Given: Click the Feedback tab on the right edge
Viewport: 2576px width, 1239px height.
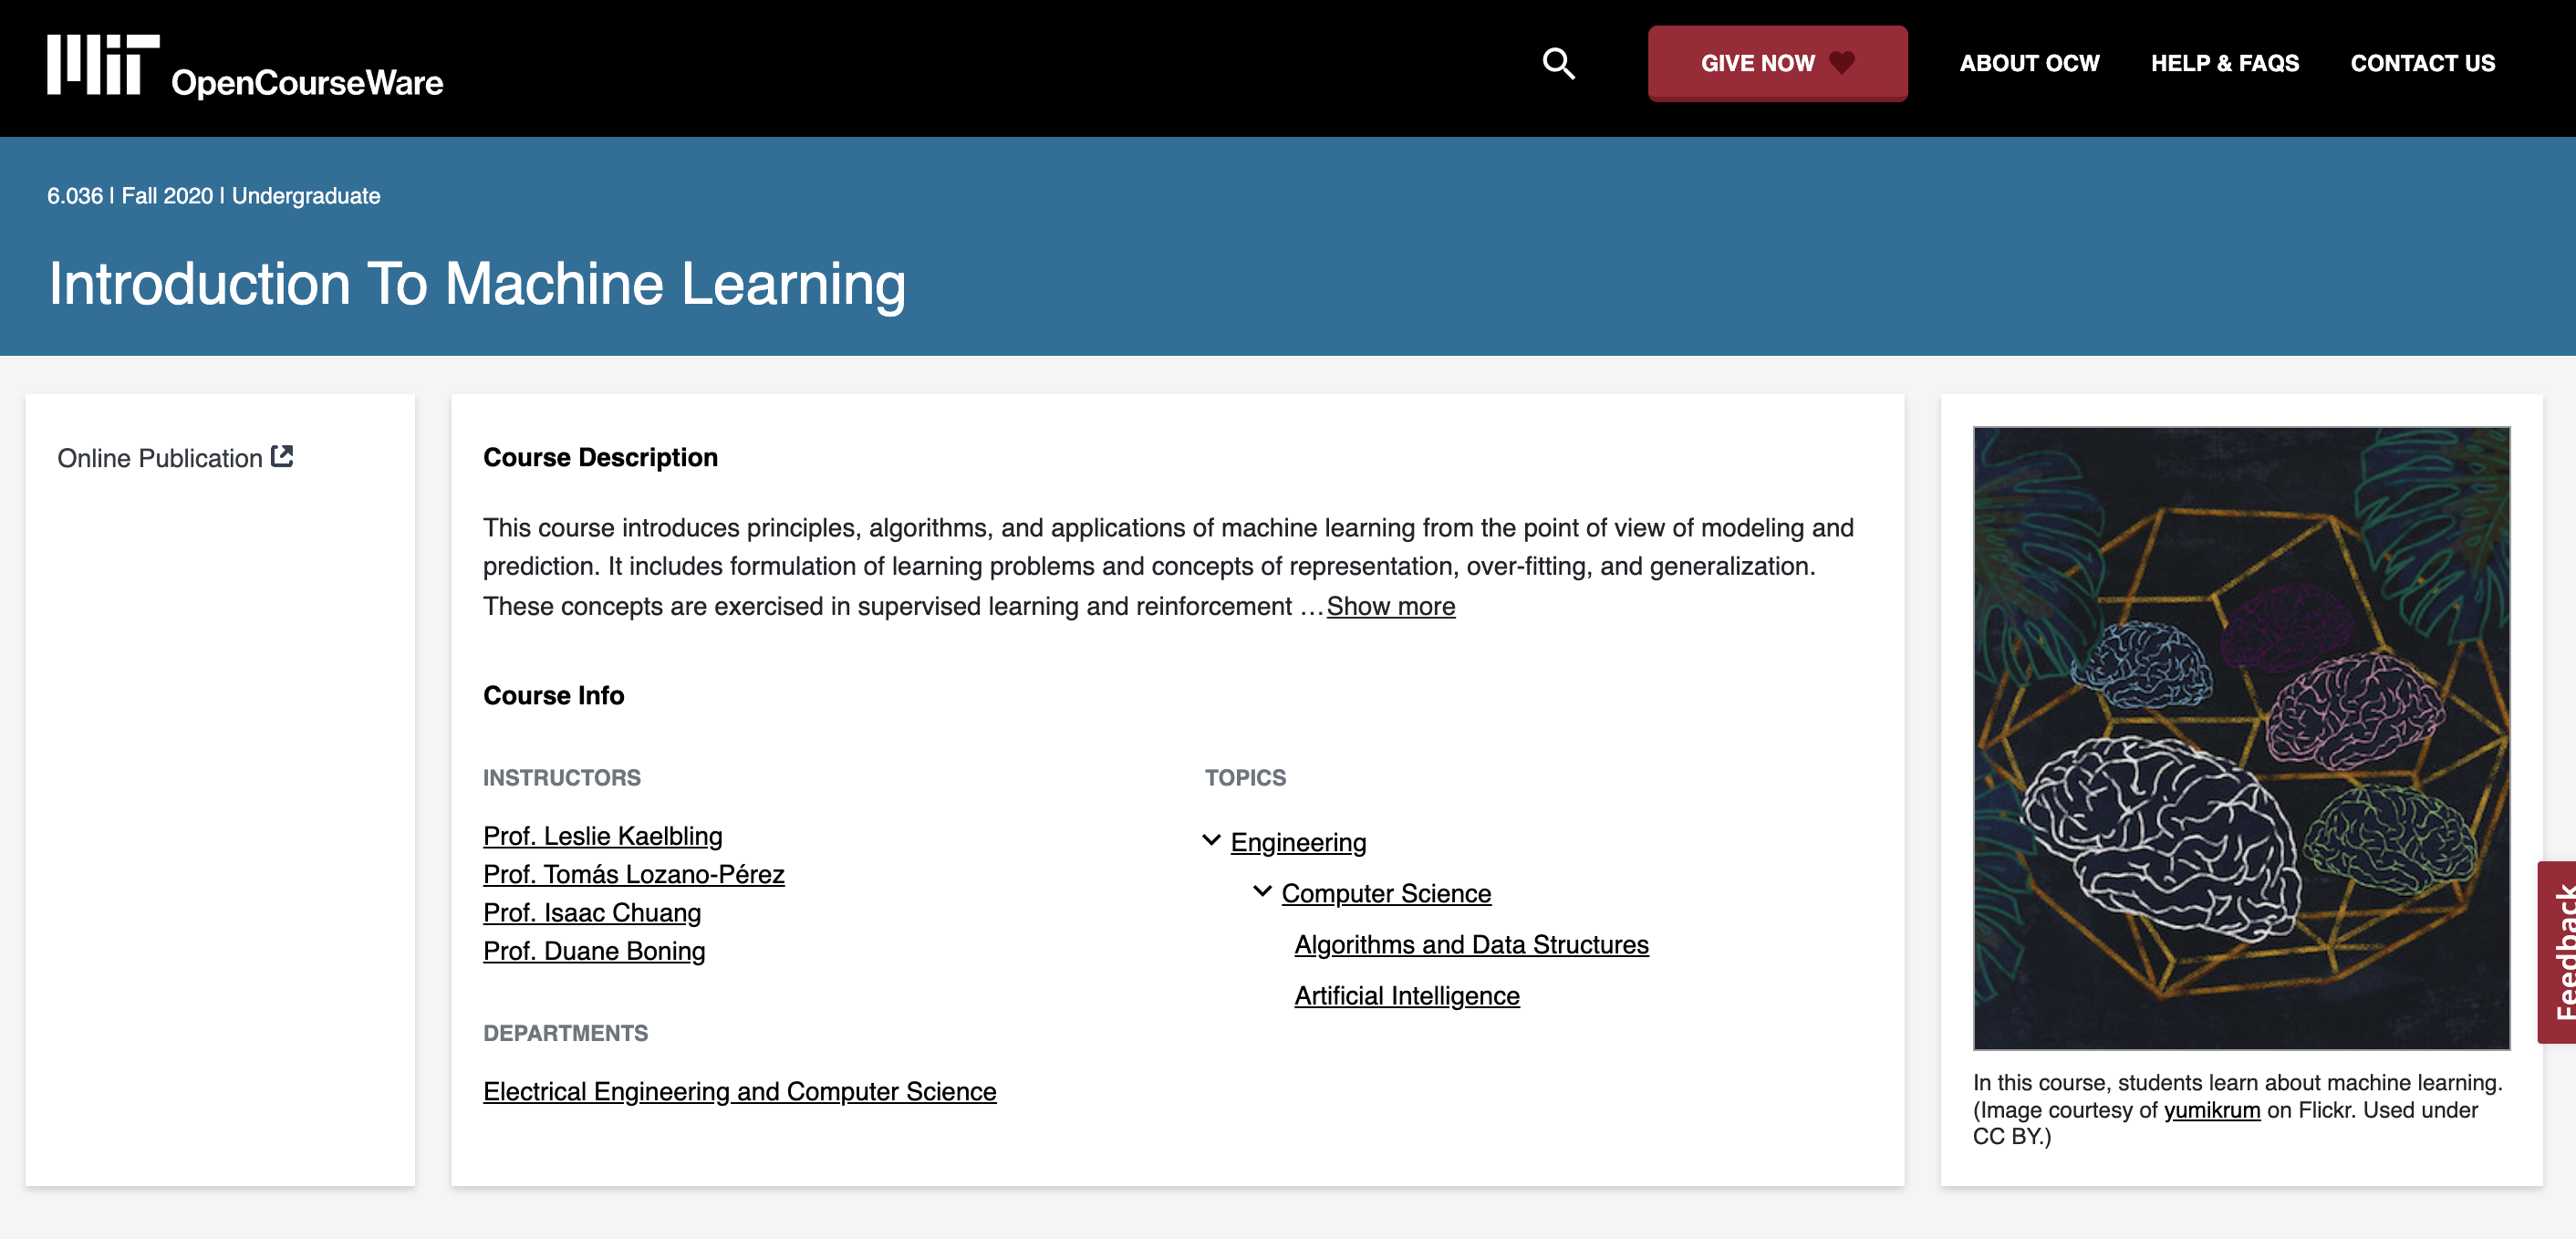Looking at the screenshot, I should [x=2555, y=952].
